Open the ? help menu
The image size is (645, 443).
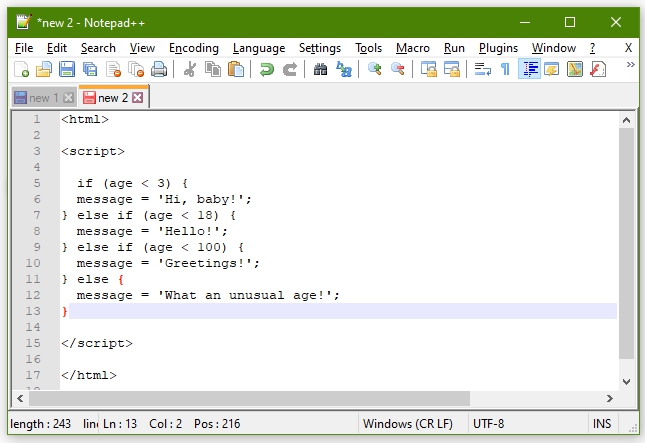coord(592,48)
